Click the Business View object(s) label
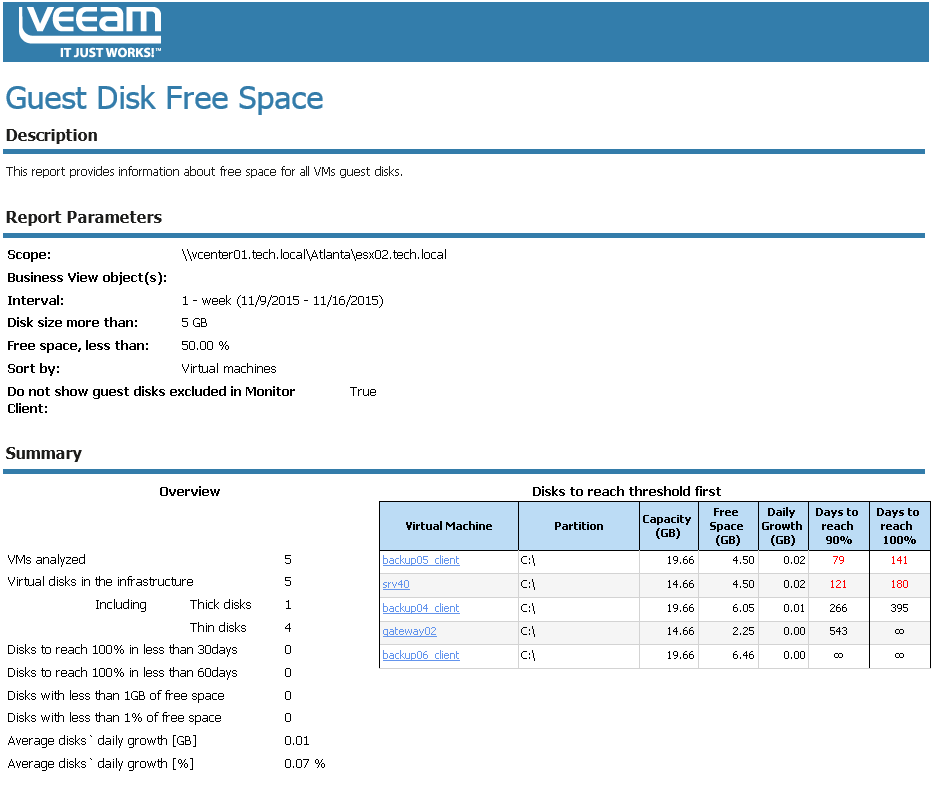This screenshot has height=790, width=933. tap(87, 278)
